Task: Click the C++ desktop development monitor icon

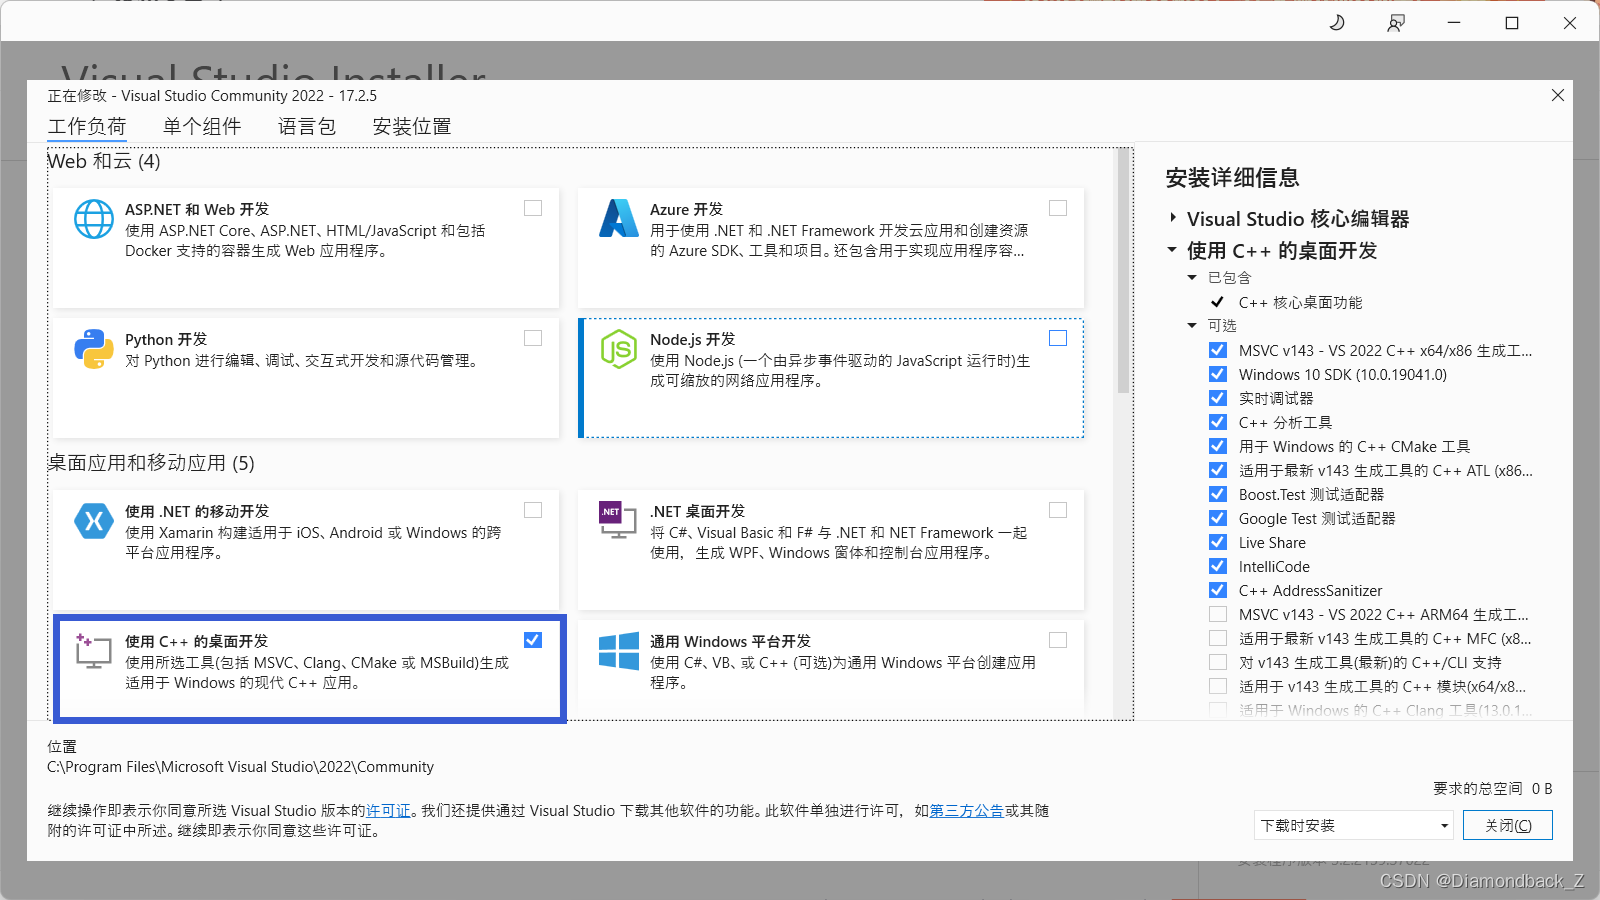Action: [93, 651]
